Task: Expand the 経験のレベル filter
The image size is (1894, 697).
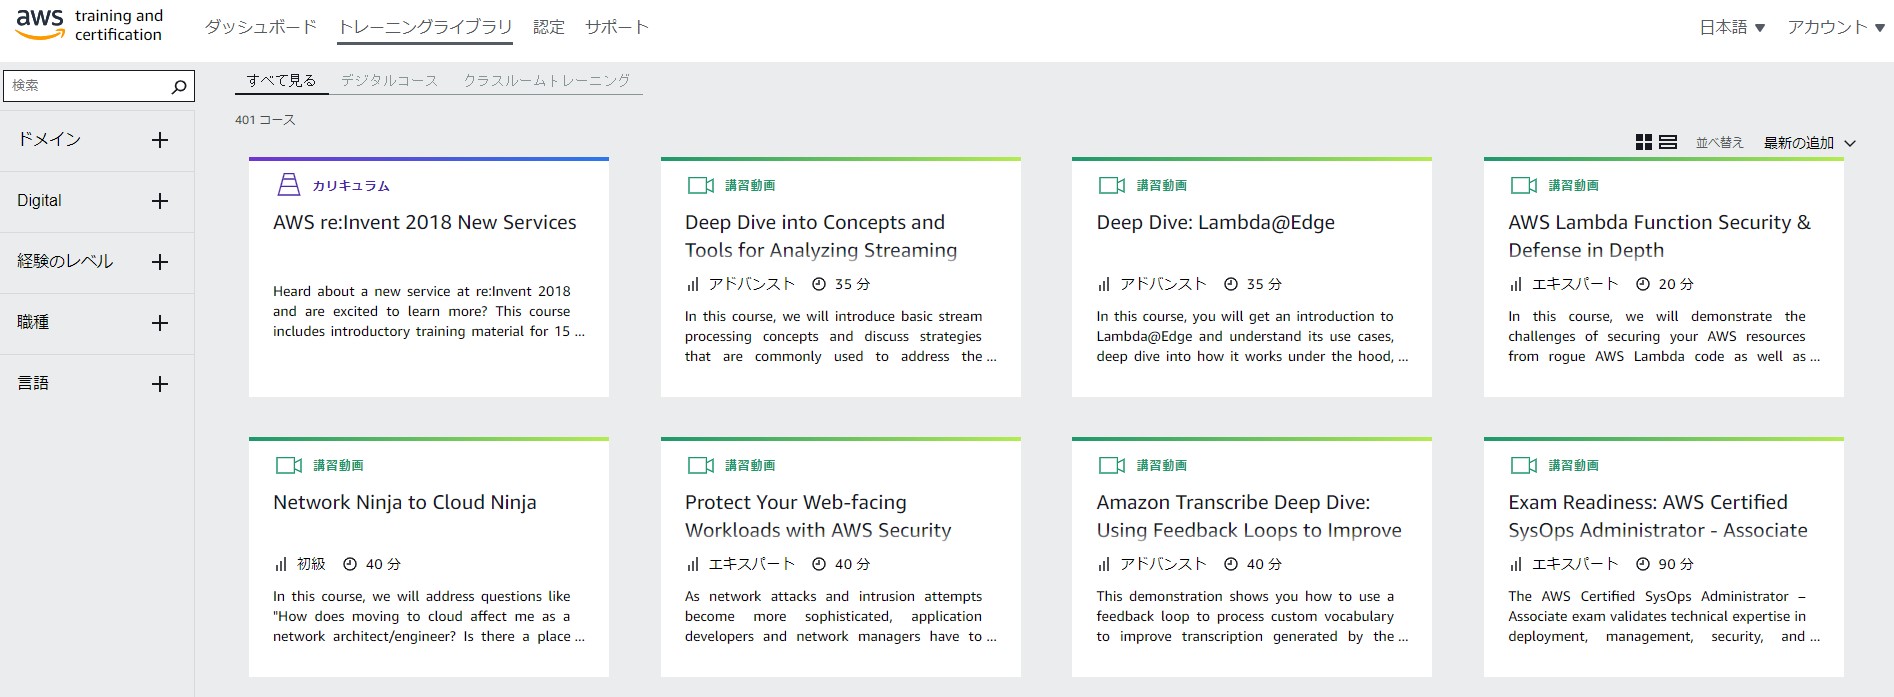Action: [x=160, y=262]
